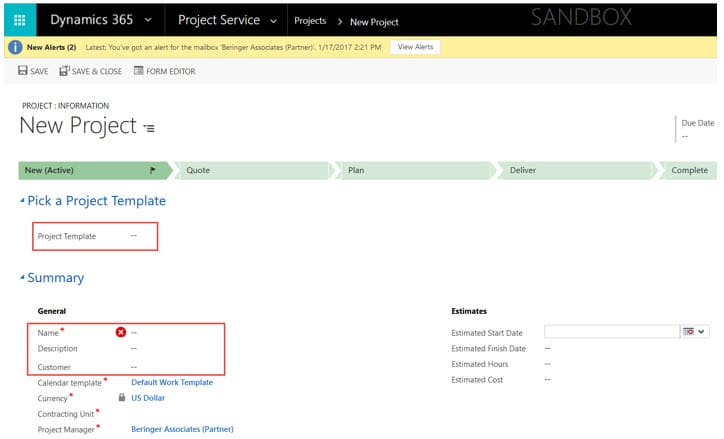Click New Project in the breadcrumb
This screenshot has width=724, height=439.
(x=374, y=22)
